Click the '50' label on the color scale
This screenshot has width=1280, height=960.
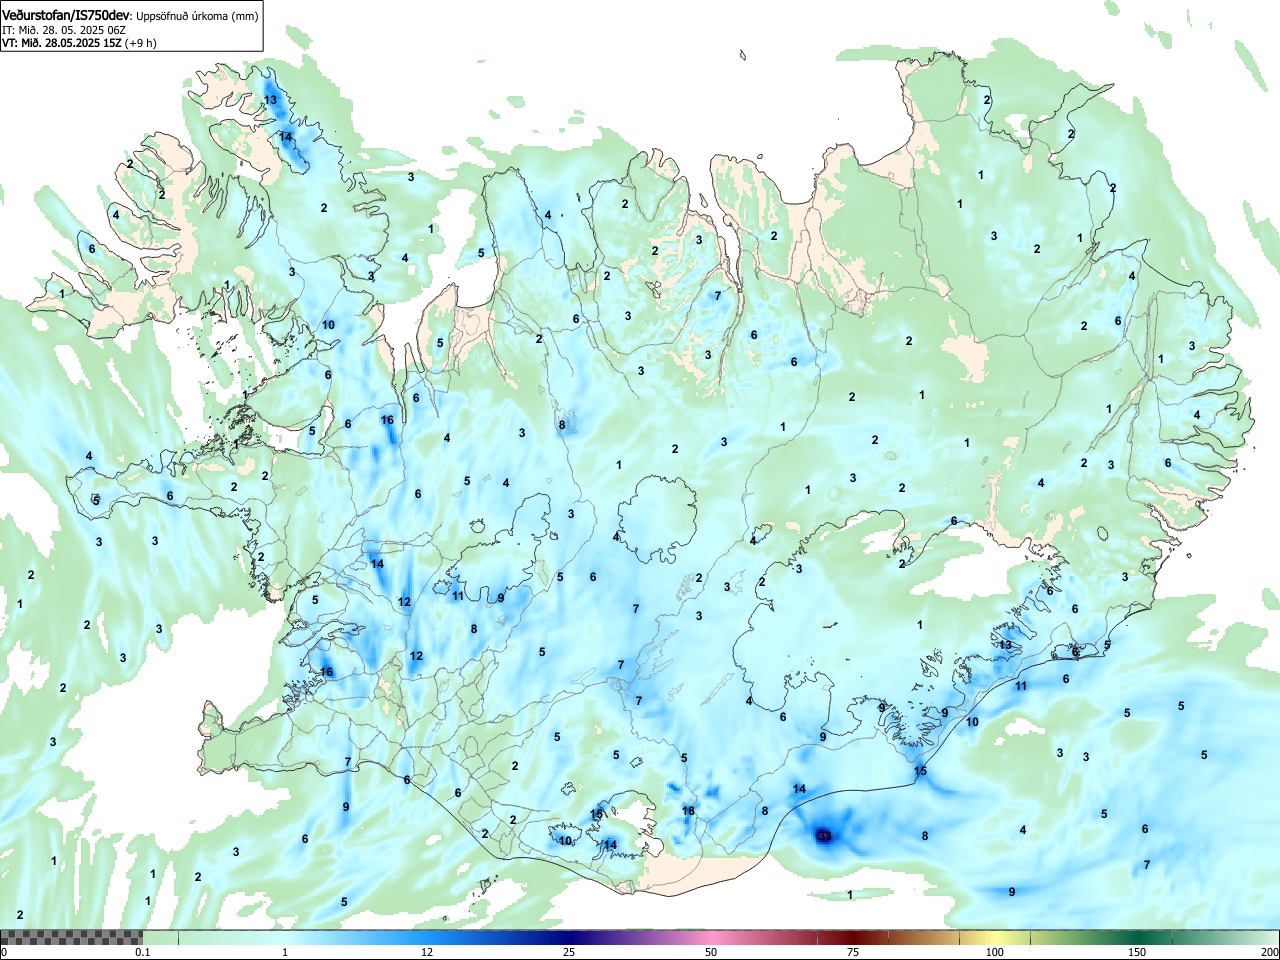[x=711, y=952]
